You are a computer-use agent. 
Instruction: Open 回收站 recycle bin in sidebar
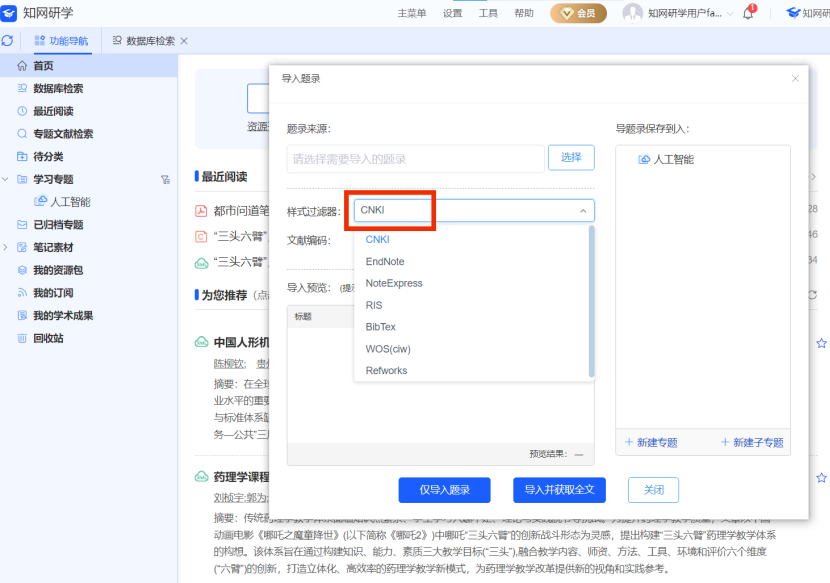47,338
